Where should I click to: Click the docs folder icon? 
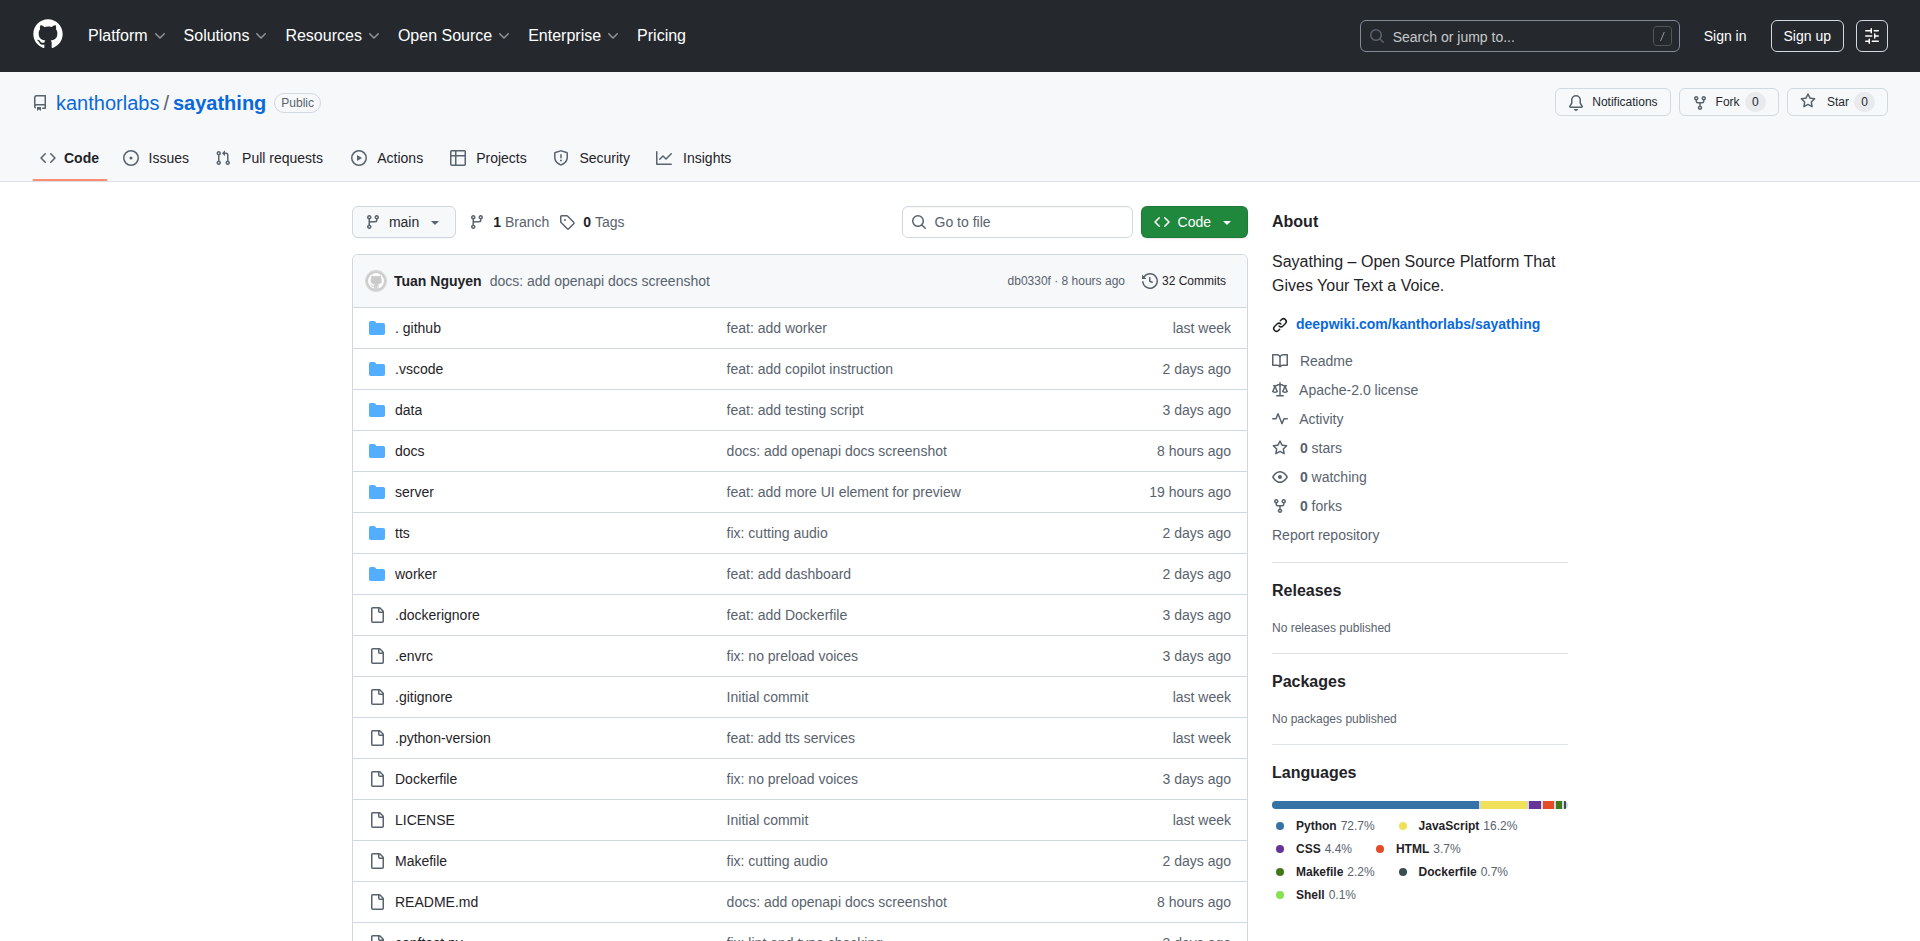click(x=377, y=451)
